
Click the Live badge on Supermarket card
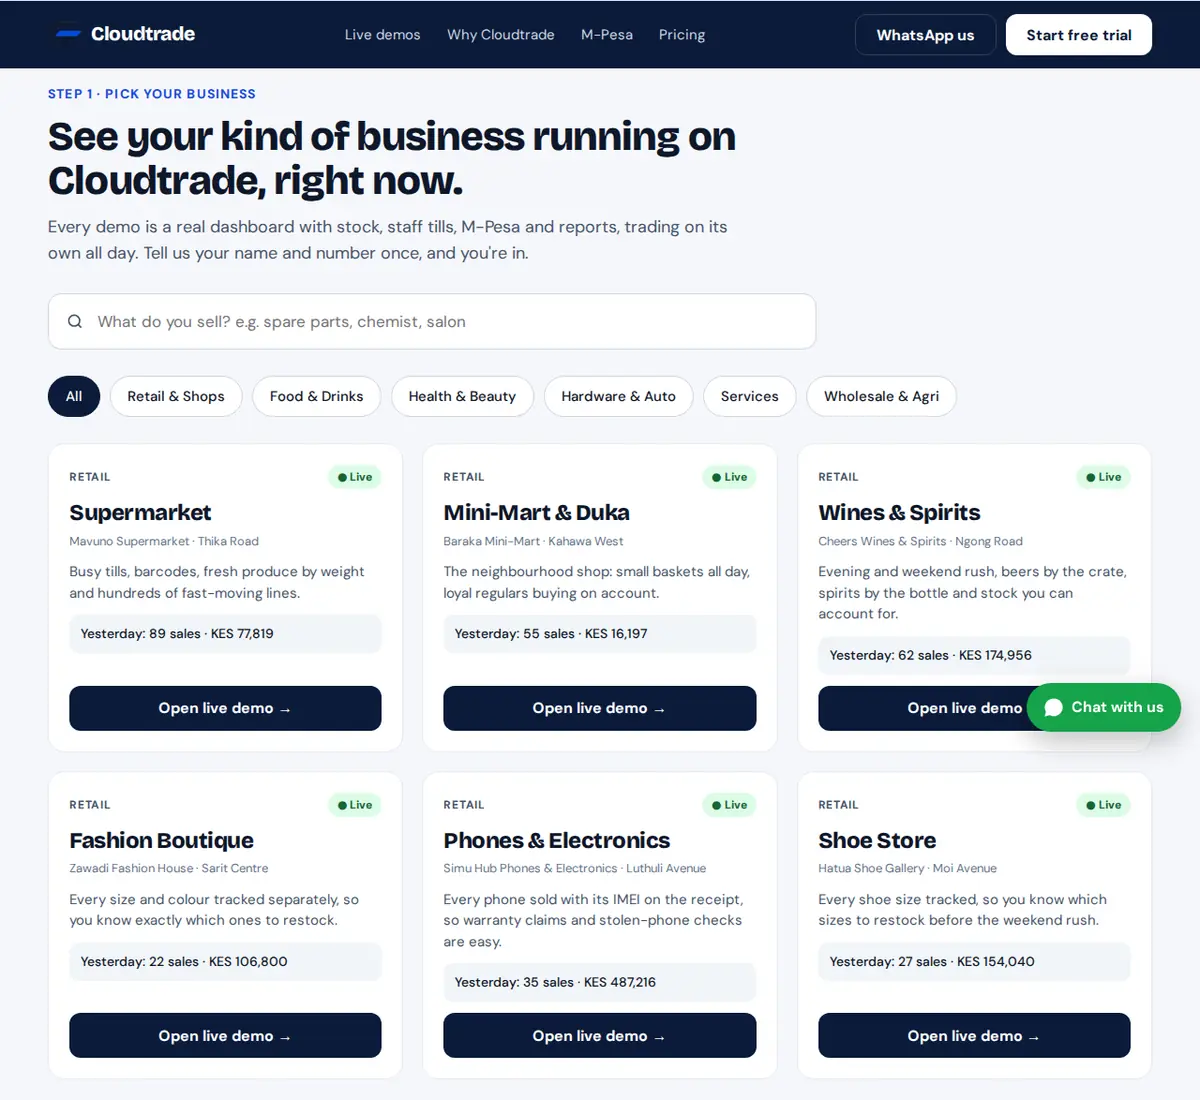coord(355,477)
